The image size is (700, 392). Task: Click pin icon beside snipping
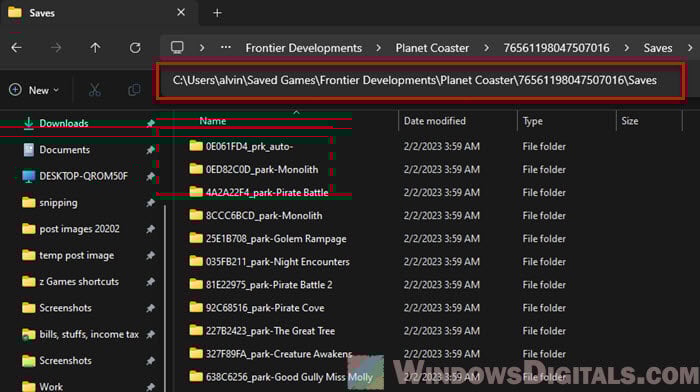point(150,203)
